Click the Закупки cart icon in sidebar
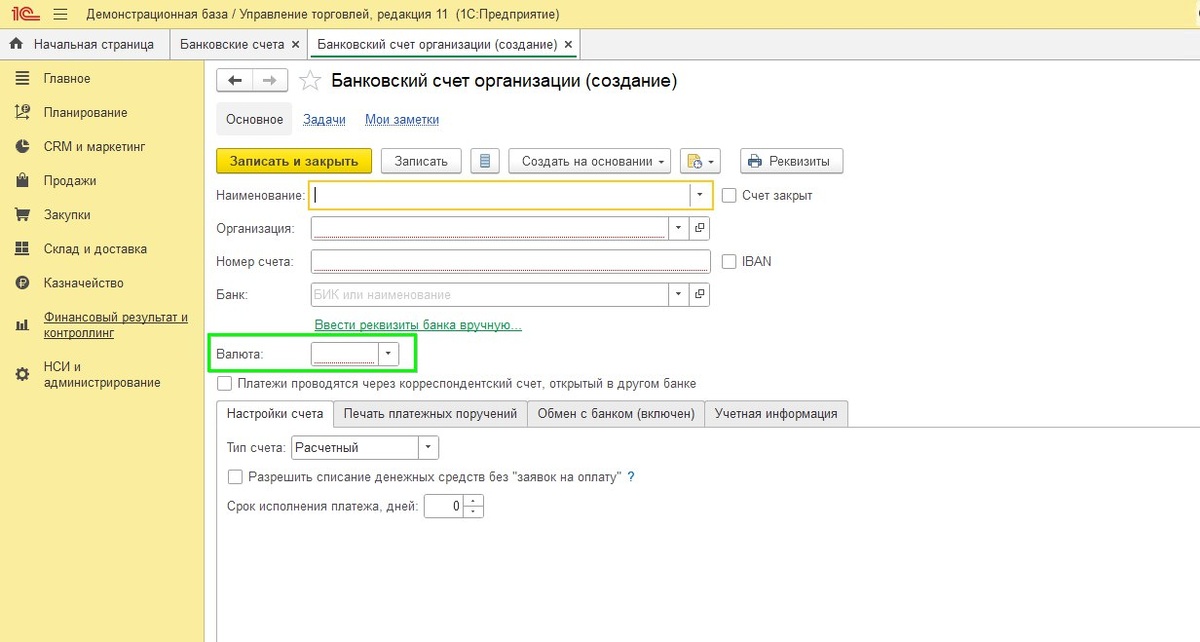Image resolution: width=1200 pixels, height=642 pixels. [x=22, y=215]
